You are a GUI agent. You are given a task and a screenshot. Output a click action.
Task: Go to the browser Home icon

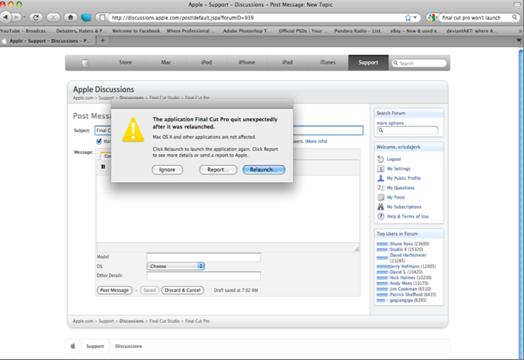pyautogui.click(x=70, y=17)
